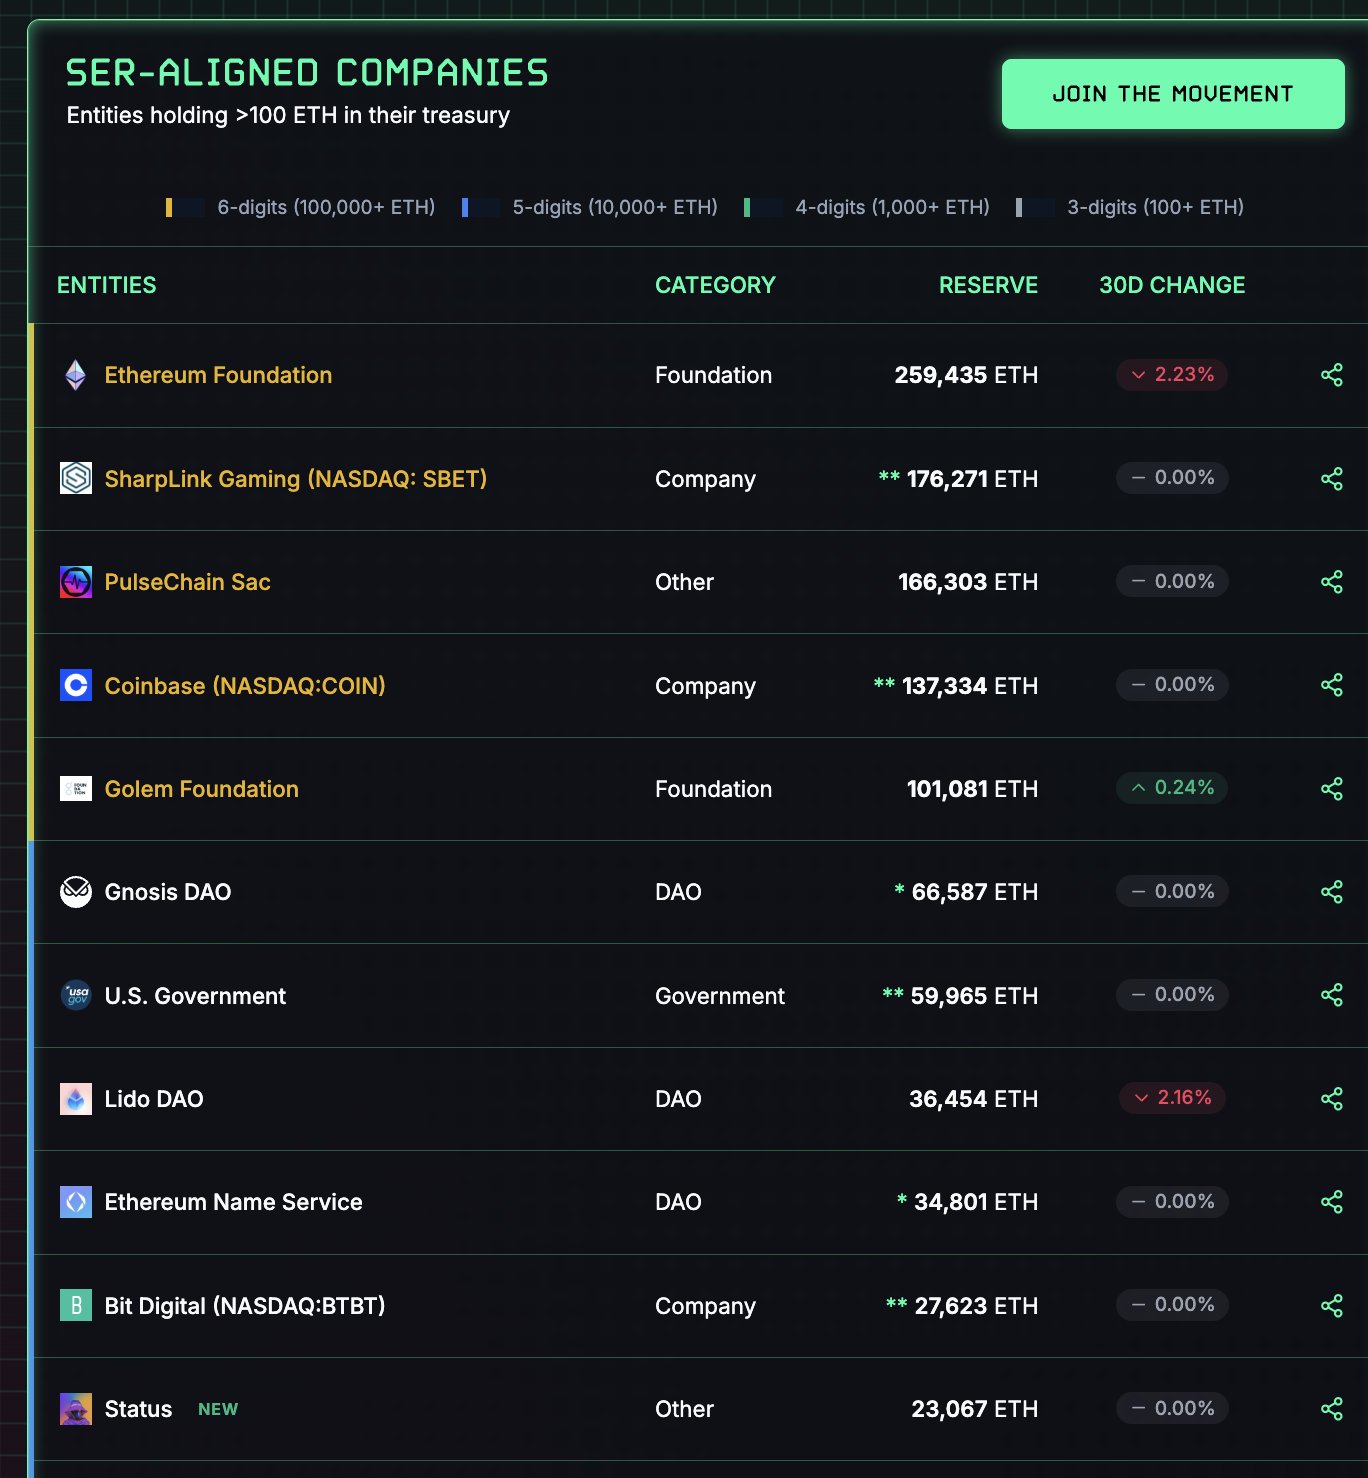
Task: Click the 166,303 ETH reserve value
Action: click(x=968, y=582)
